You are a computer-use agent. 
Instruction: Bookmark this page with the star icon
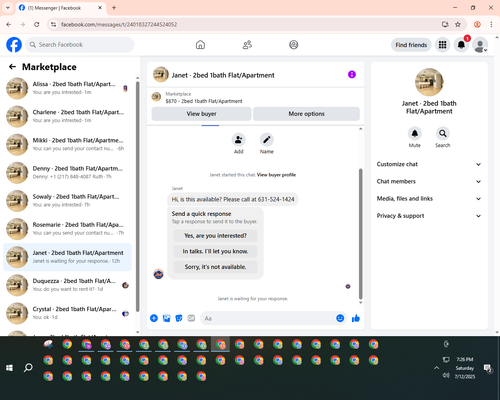(458, 24)
